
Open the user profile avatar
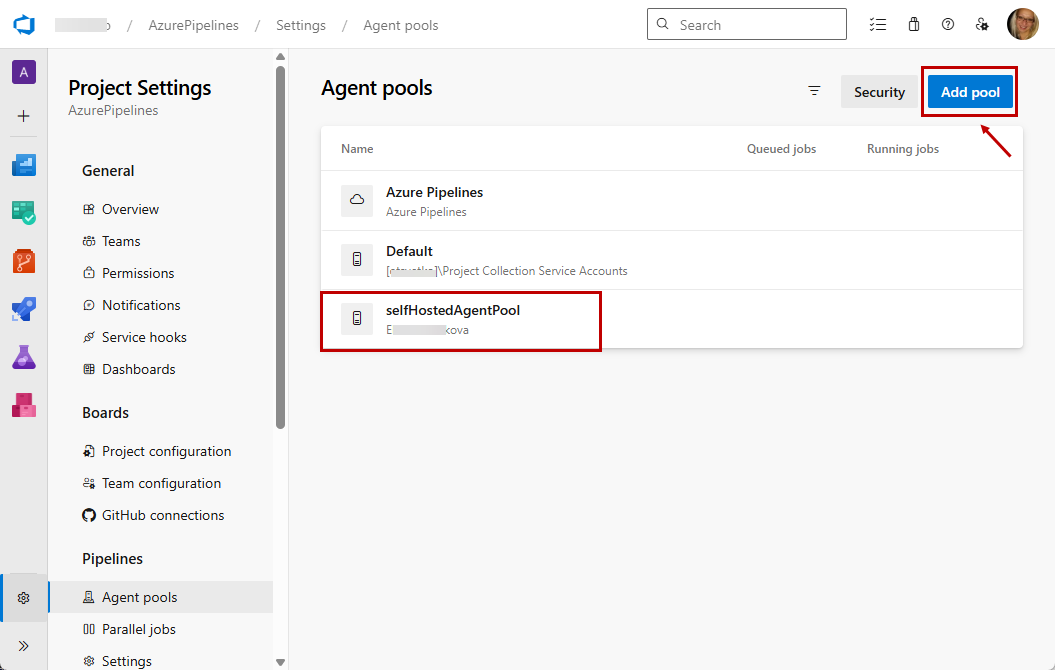1023,24
